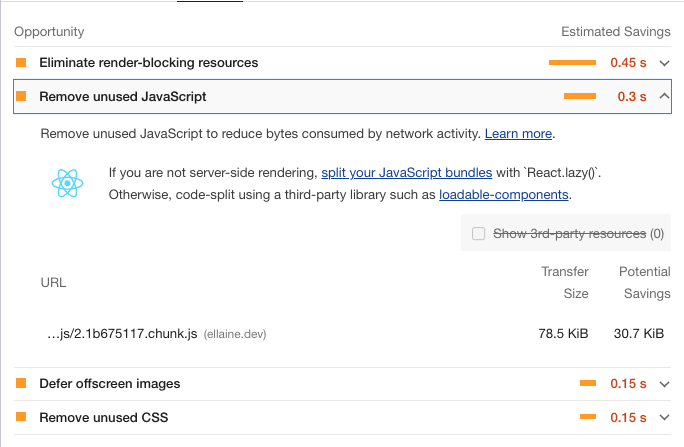The image size is (684, 447).
Task: Click savings bar for Remove unused CSS
Action: (x=588, y=417)
